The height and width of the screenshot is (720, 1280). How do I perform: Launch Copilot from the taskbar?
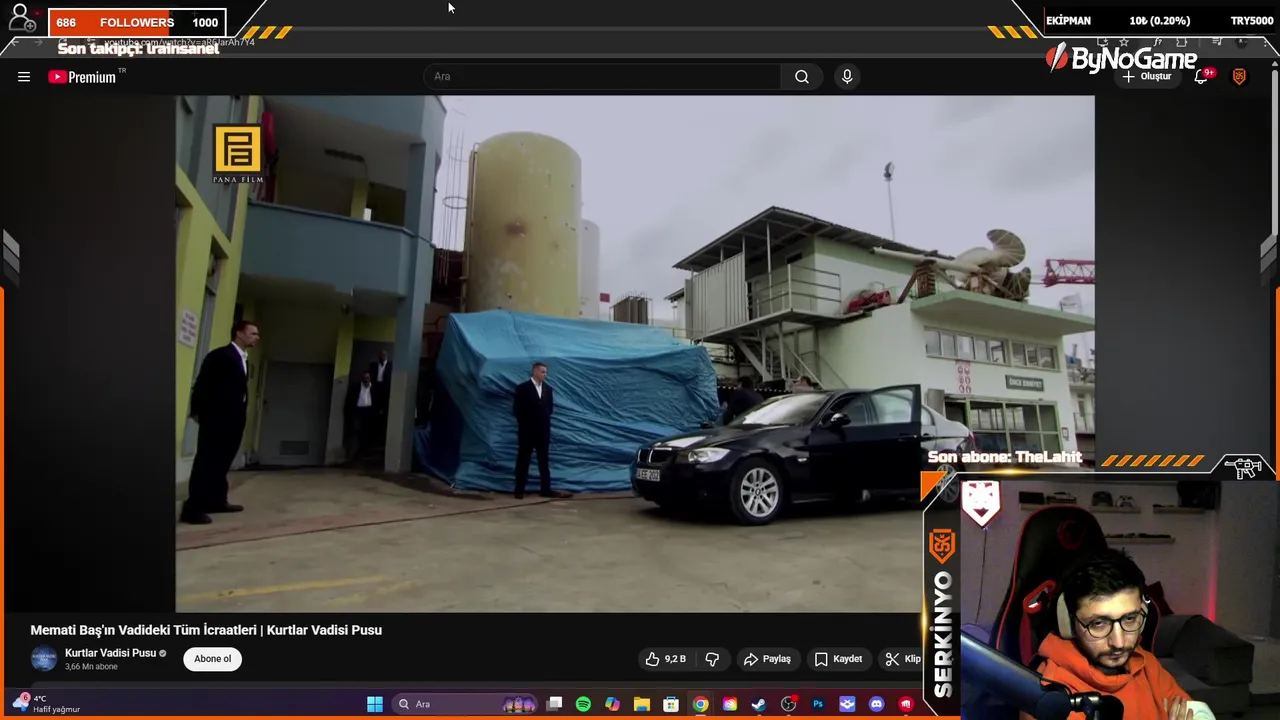(x=612, y=704)
